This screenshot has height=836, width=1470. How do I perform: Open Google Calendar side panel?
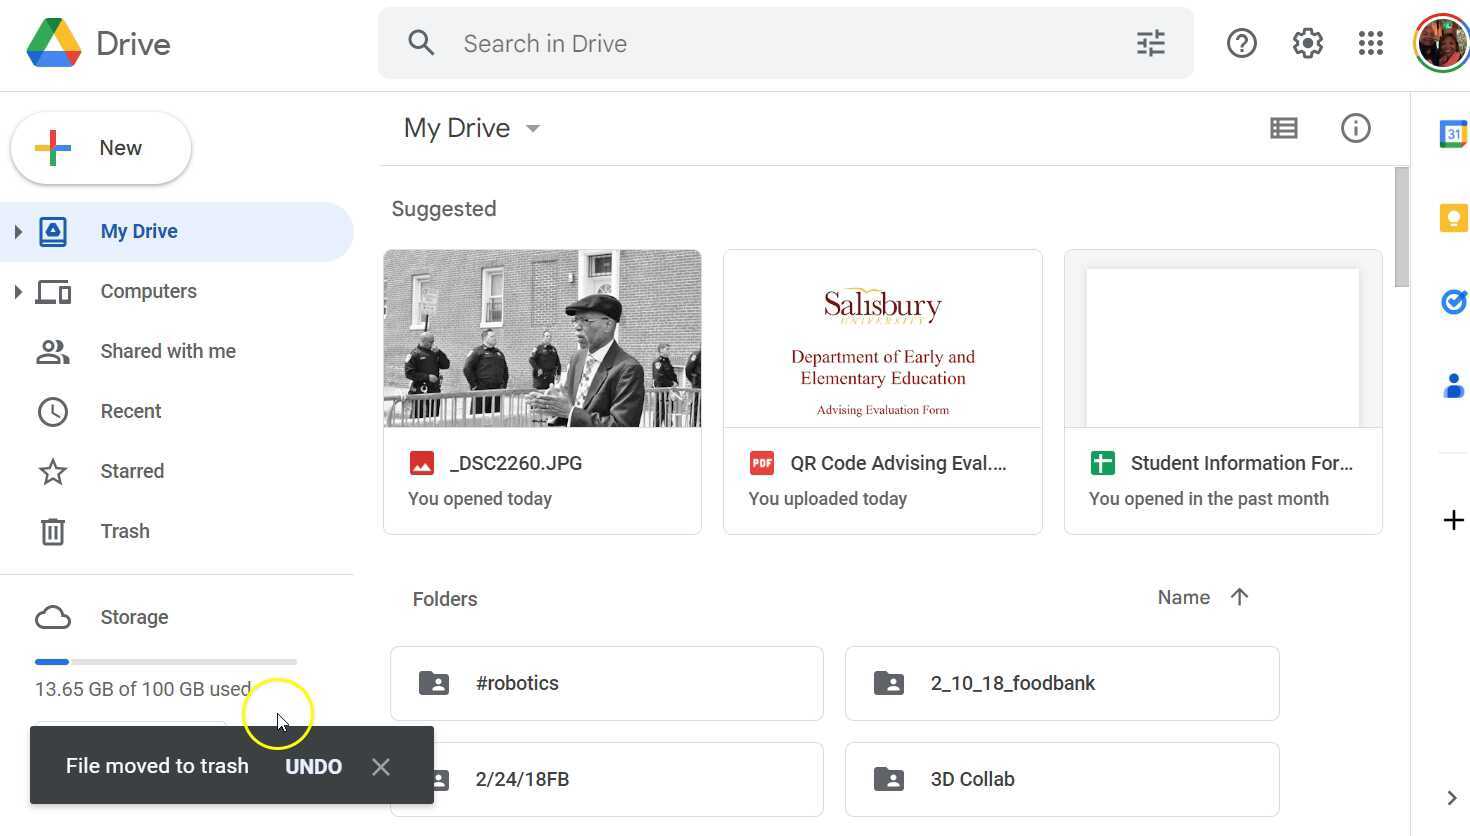pyautogui.click(x=1453, y=133)
